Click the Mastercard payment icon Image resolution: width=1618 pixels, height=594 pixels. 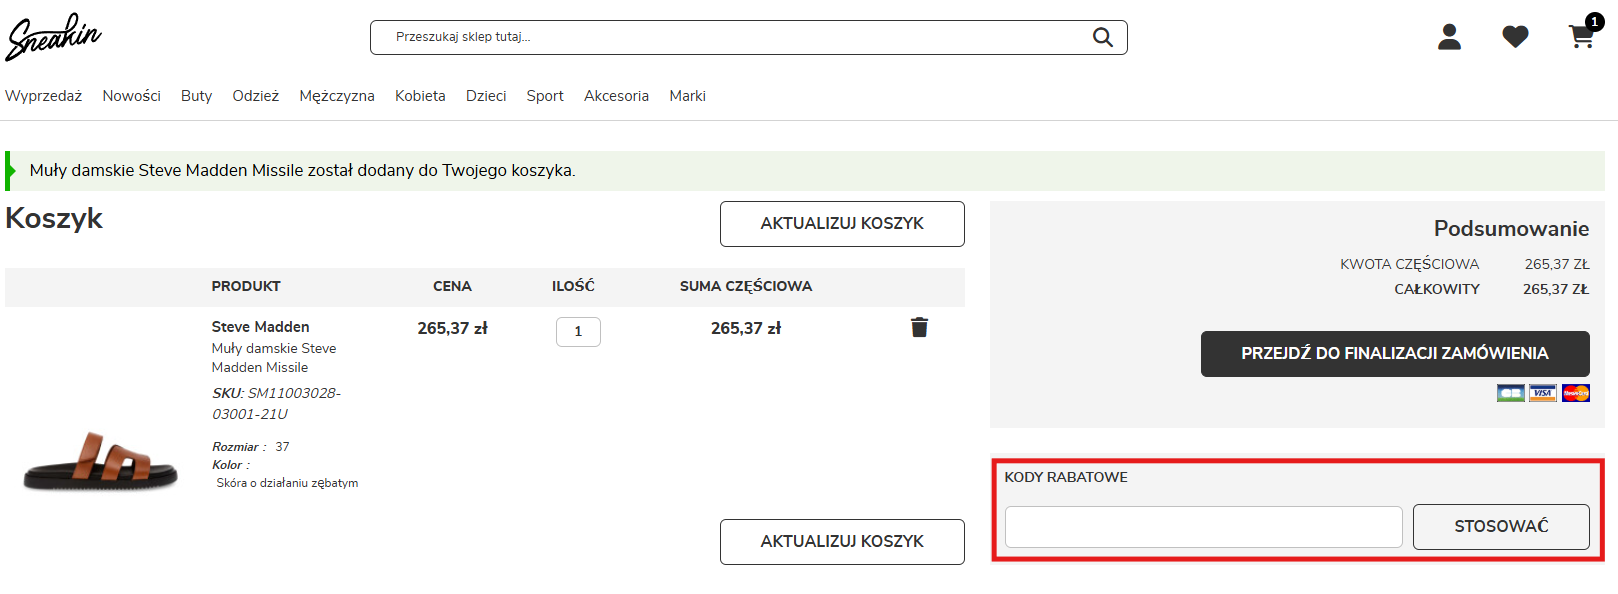(x=1576, y=393)
